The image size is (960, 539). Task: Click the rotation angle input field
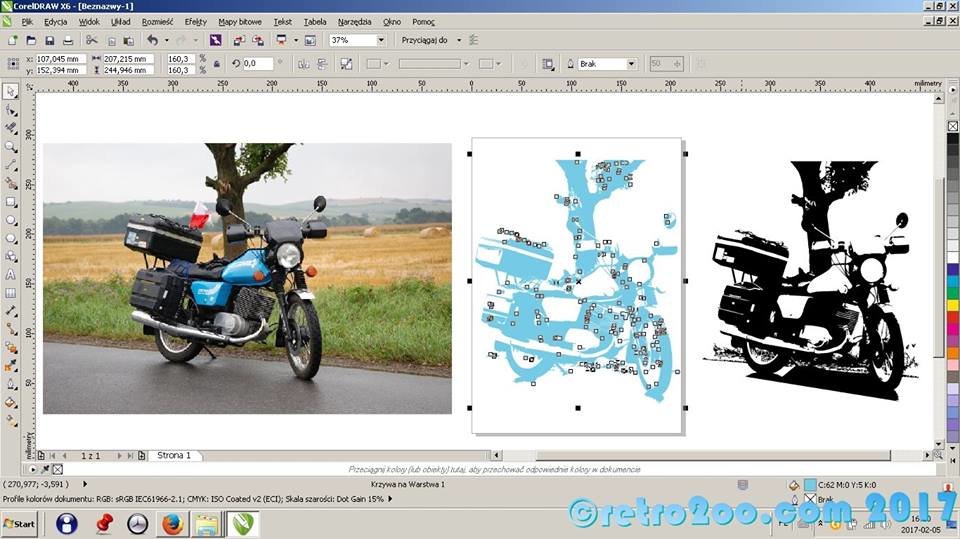tap(258, 64)
